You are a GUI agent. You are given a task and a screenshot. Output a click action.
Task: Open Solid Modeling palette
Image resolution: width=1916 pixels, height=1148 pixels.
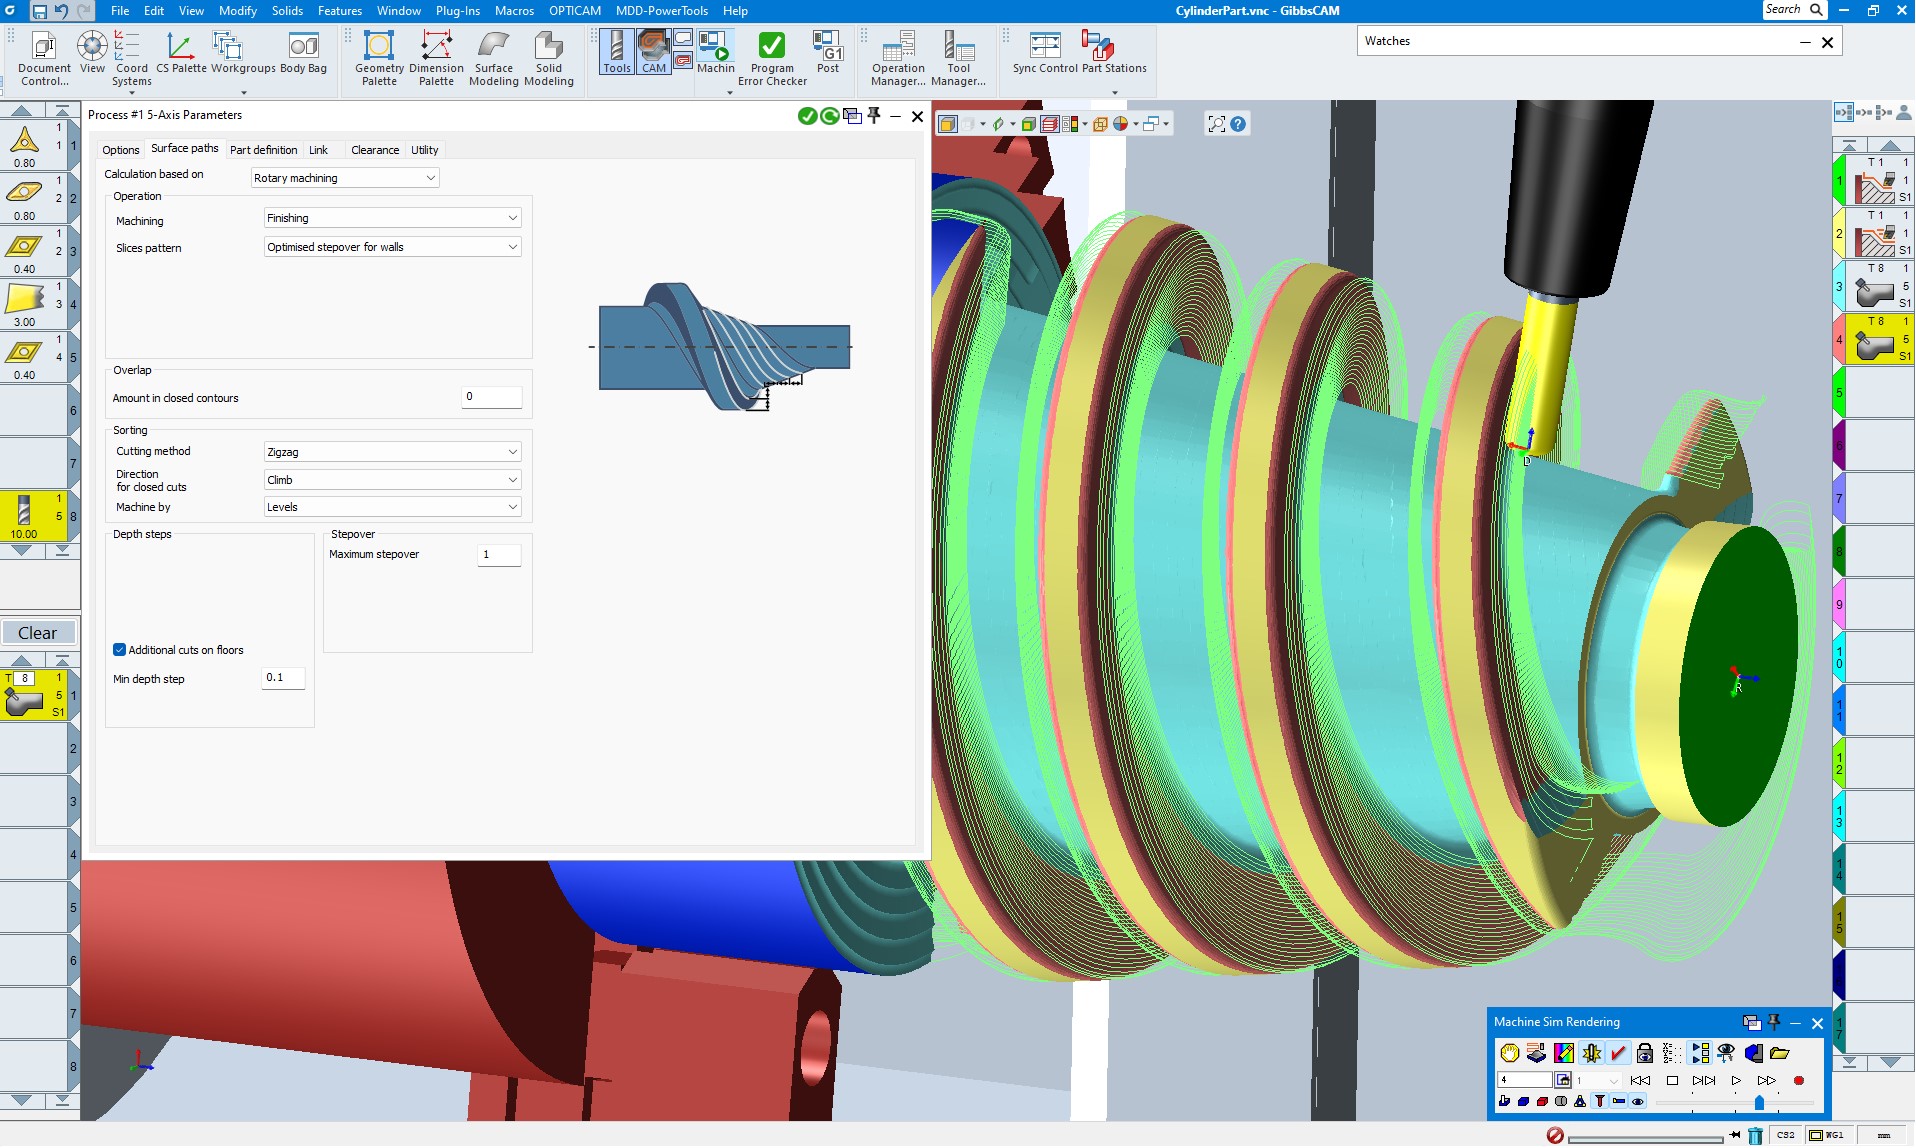[548, 57]
